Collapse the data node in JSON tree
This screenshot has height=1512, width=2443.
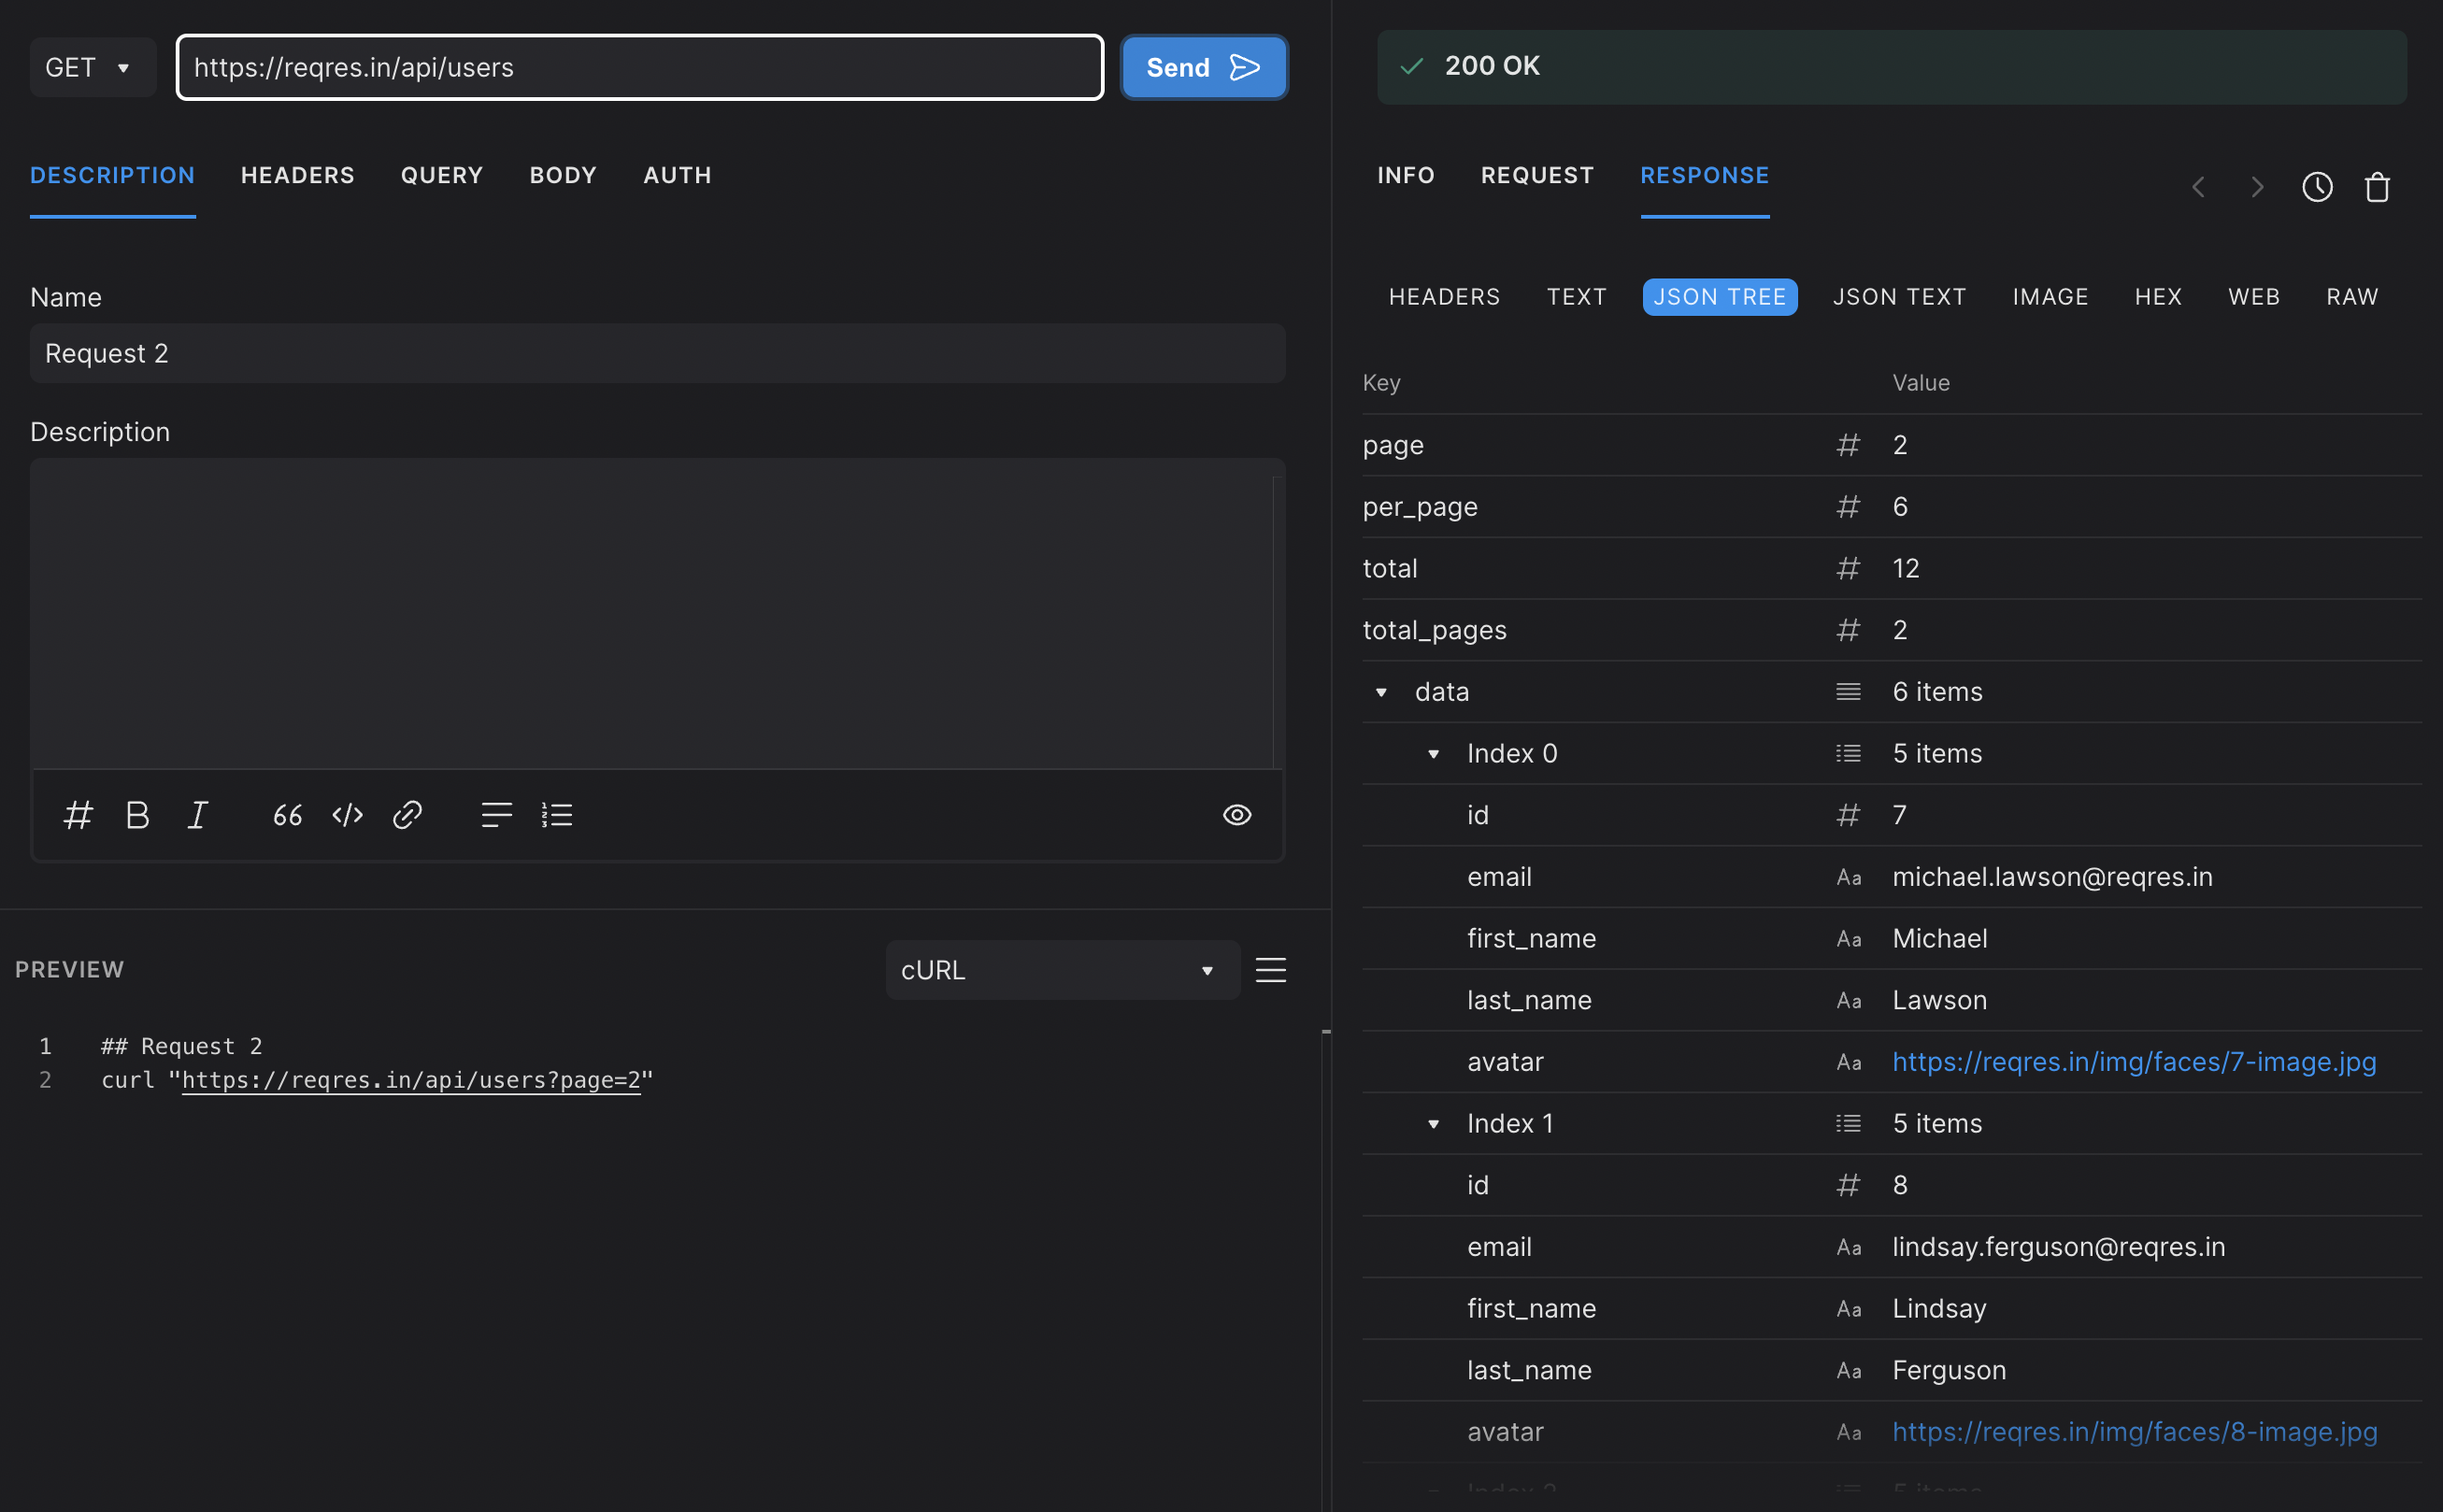point(1381,692)
